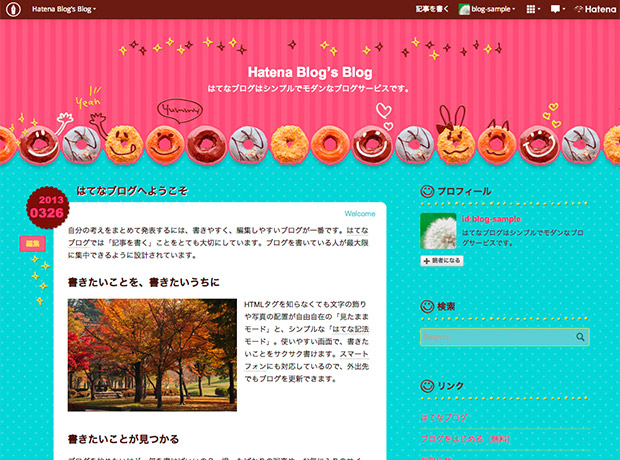Open the はてなブログ sidebar link
The image size is (620, 460).
click(x=444, y=417)
